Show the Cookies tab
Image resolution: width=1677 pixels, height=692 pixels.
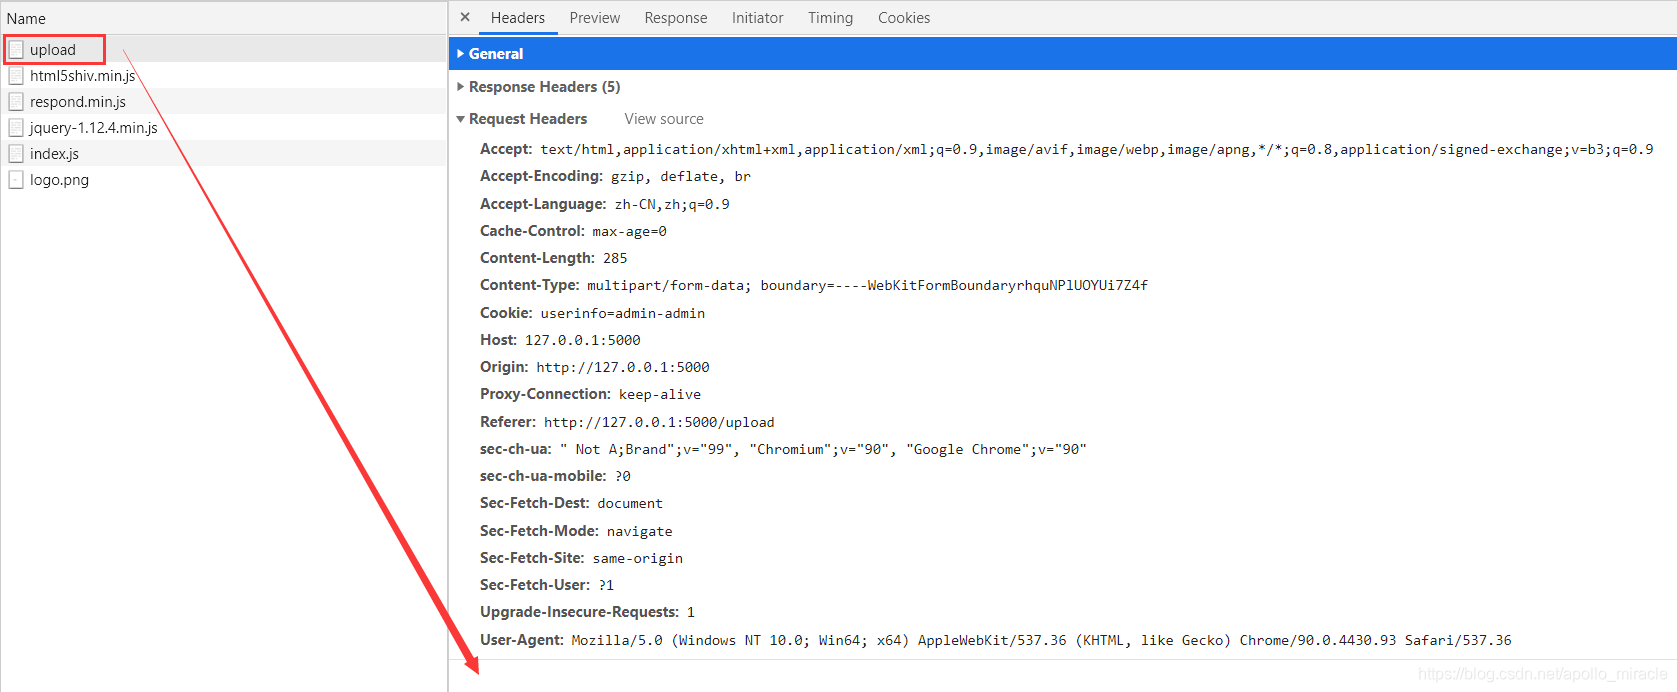[x=904, y=18]
